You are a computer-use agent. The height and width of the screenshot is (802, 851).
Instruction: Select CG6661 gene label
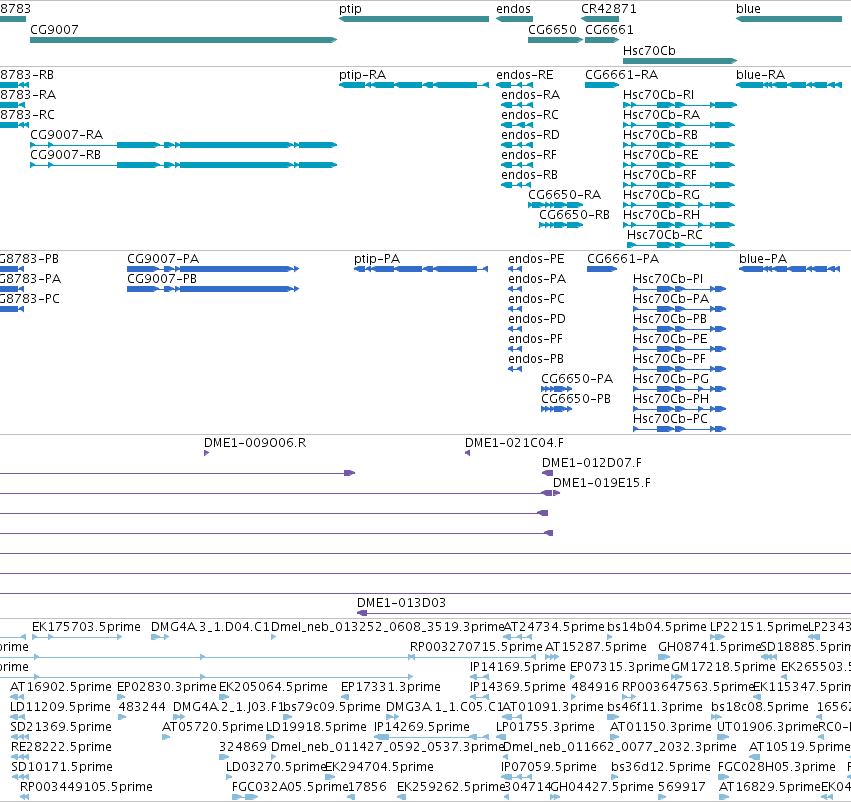[x=609, y=29]
